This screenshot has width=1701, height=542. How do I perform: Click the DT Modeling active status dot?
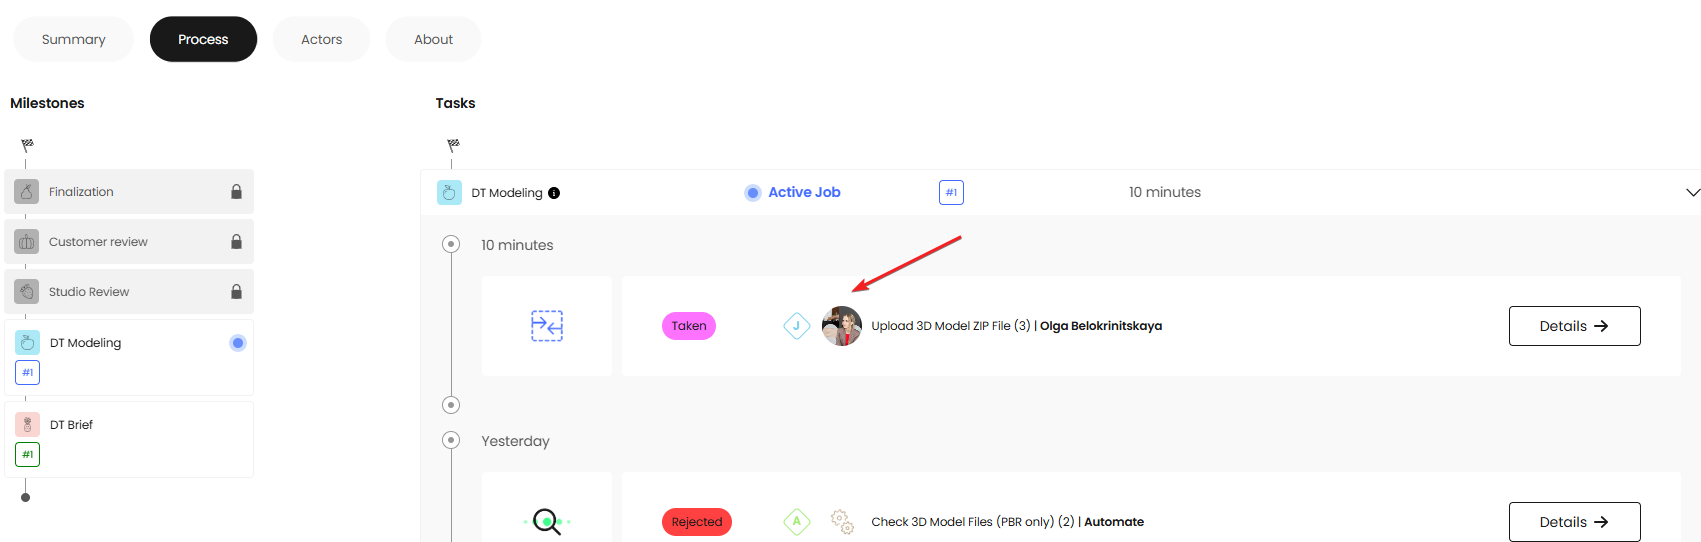[238, 343]
